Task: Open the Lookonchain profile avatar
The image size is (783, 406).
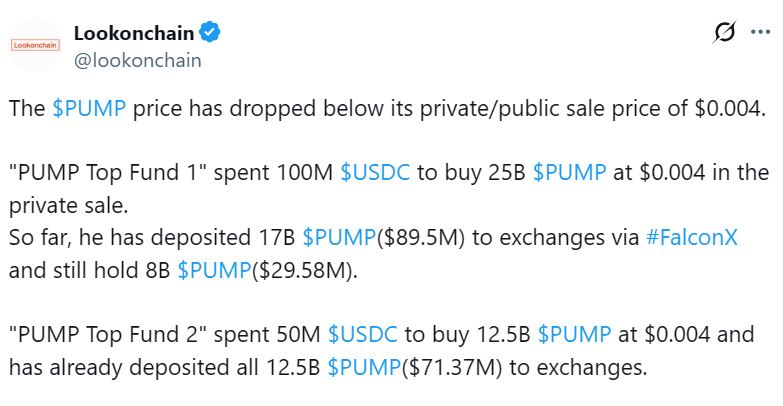Action: (35, 45)
